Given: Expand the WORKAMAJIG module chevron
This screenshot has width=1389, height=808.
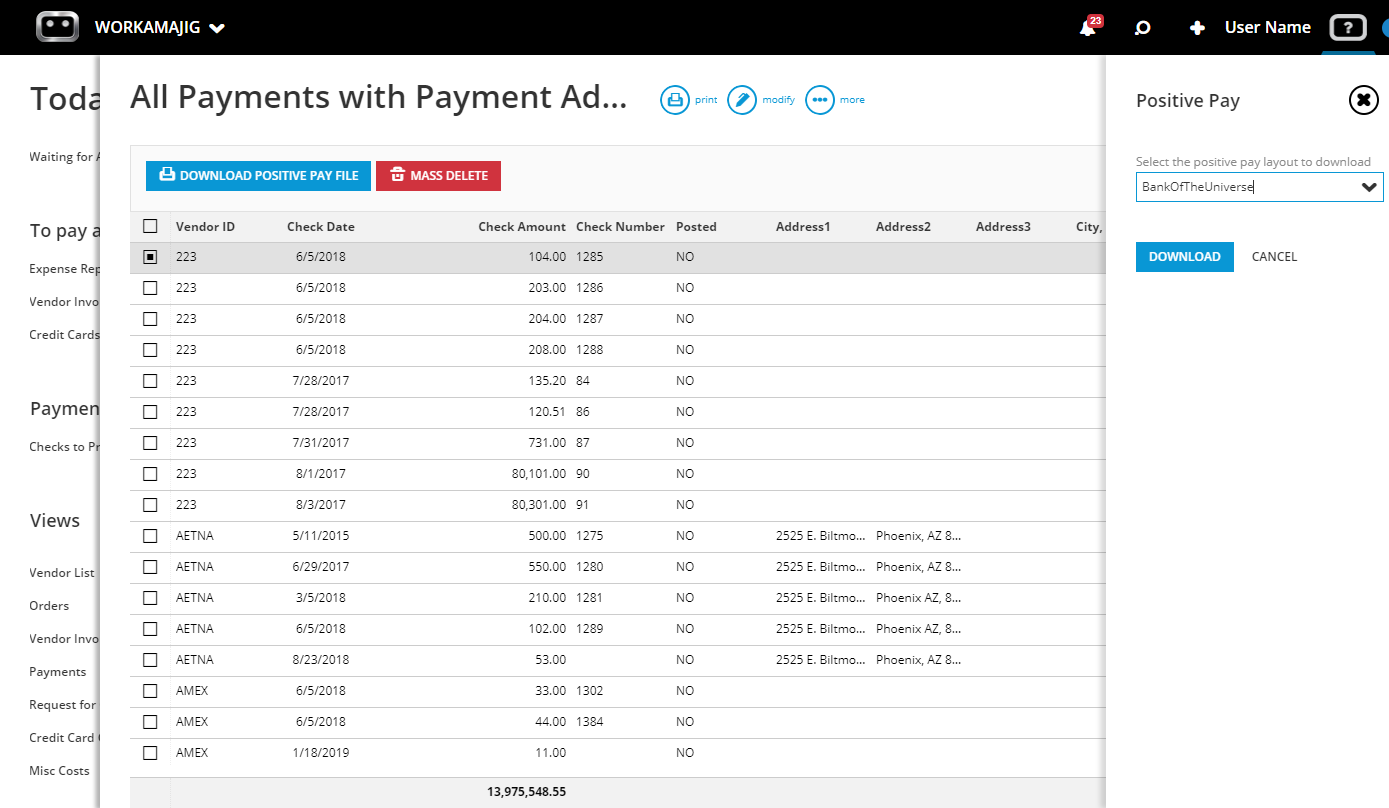Looking at the screenshot, I should 215,27.
